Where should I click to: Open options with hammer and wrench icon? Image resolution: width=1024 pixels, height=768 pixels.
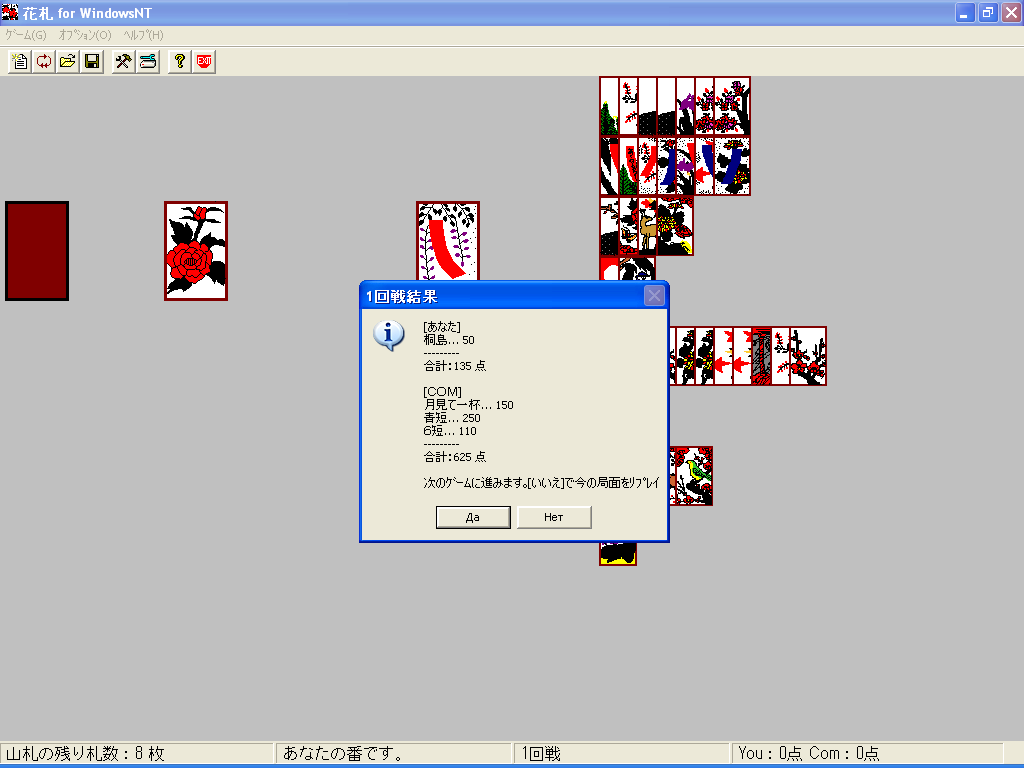click(x=123, y=61)
